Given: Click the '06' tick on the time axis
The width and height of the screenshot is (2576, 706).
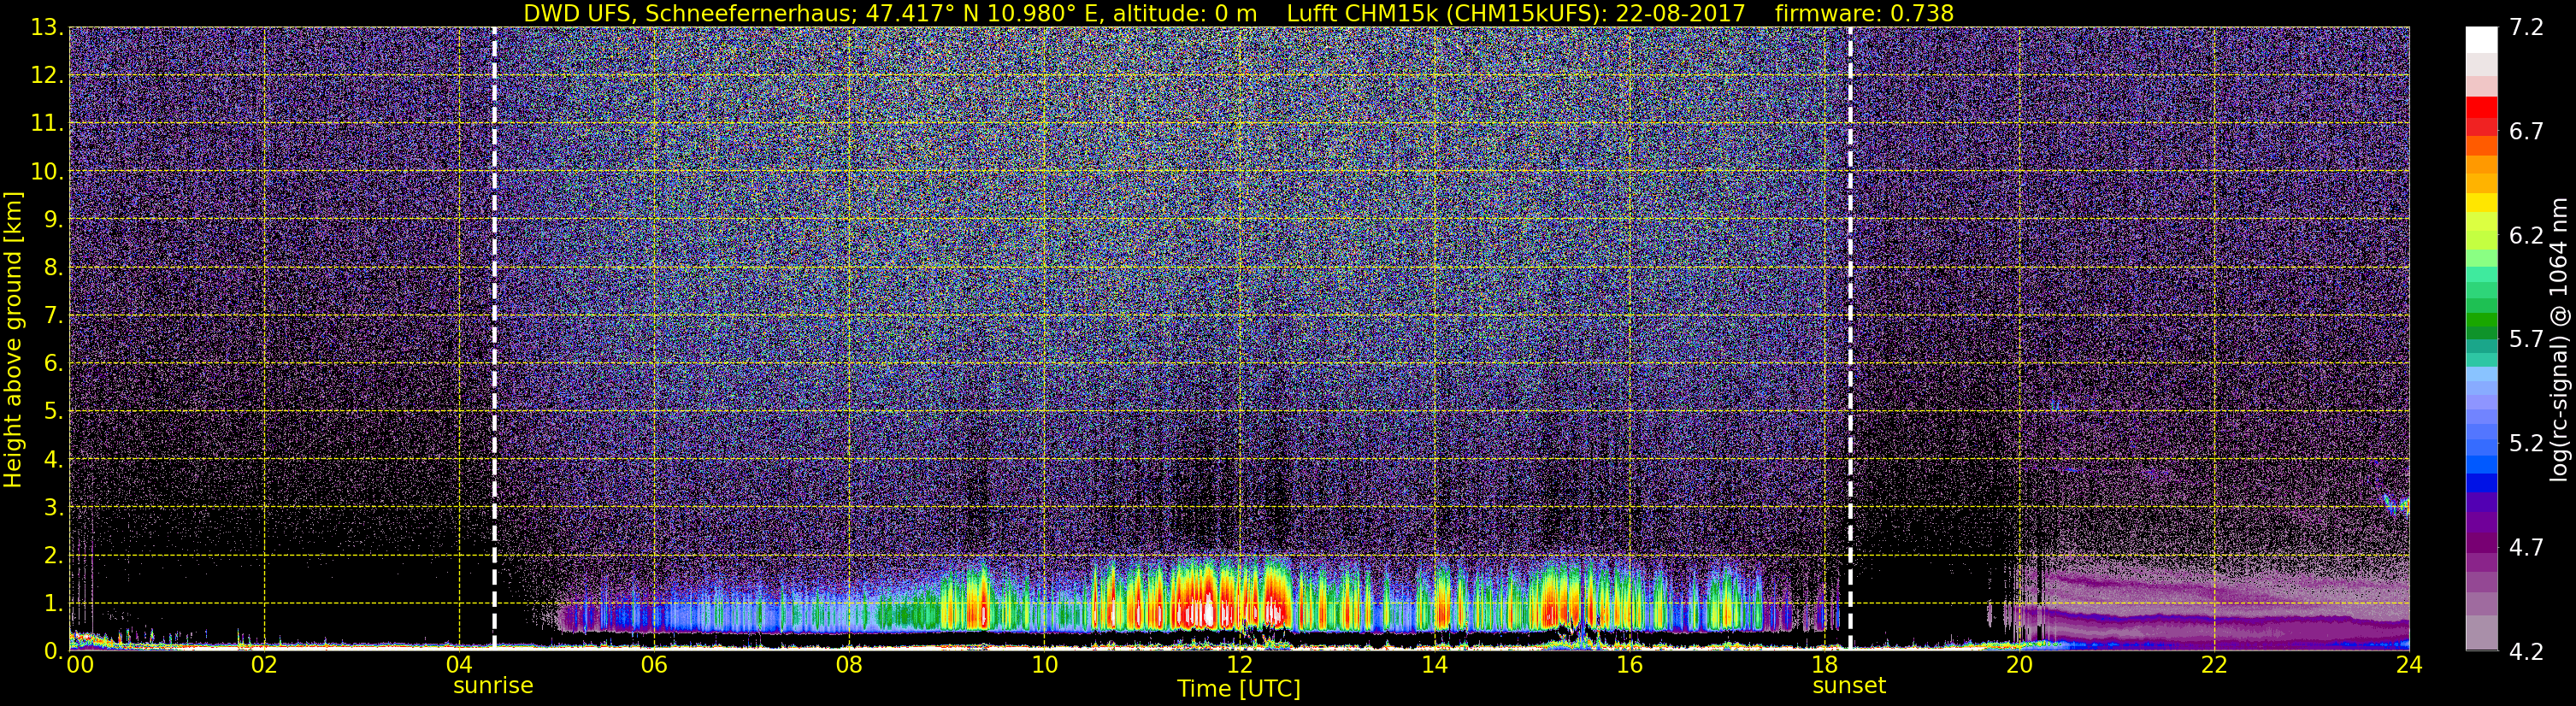Looking at the screenshot, I should (654, 665).
